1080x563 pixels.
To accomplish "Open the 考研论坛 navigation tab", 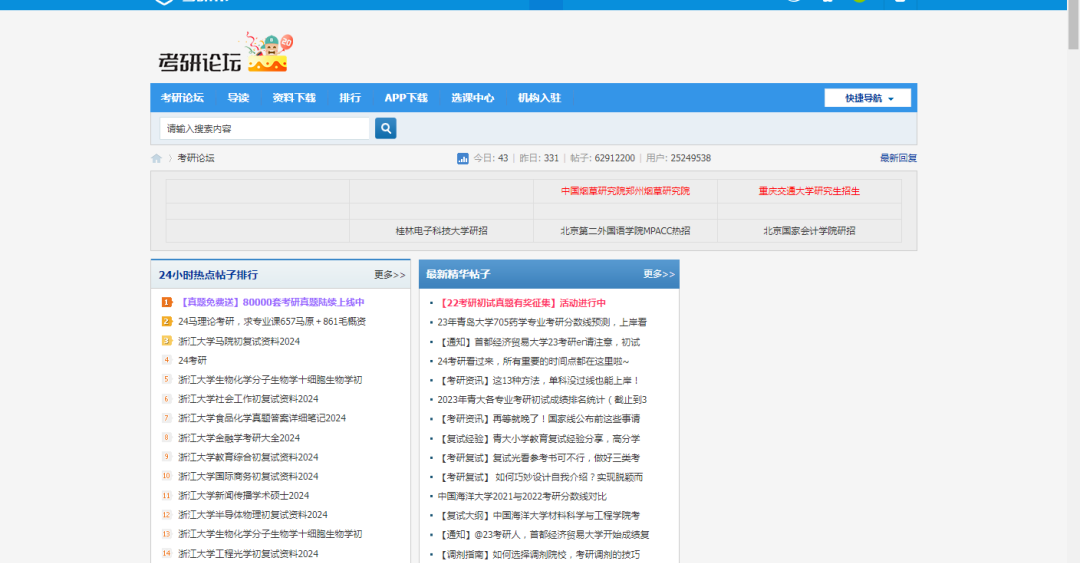I will pyautogui.click(x=182, y=98).
